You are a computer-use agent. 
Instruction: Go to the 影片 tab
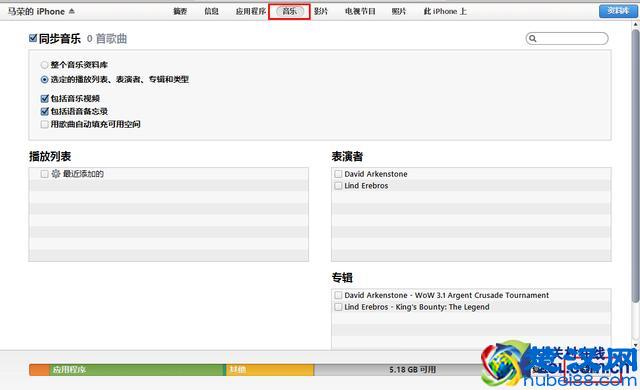321,11
